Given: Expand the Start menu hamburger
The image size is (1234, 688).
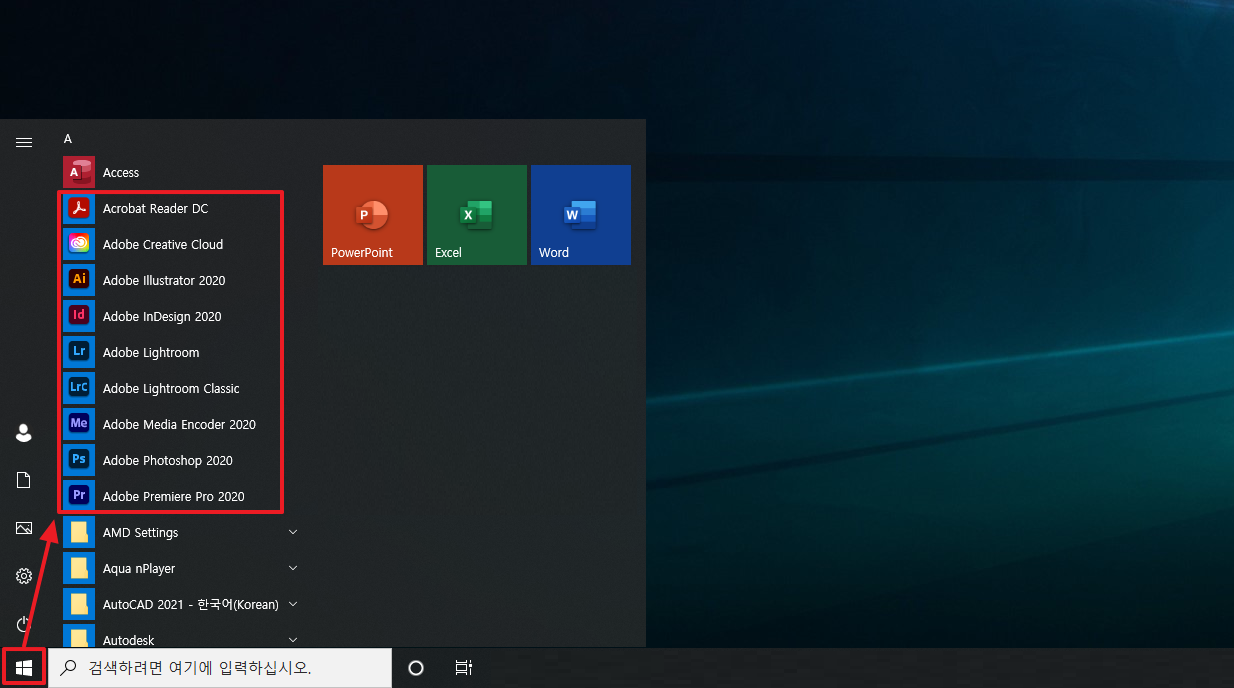Looking at the screenshot, I should coord(24,142).
